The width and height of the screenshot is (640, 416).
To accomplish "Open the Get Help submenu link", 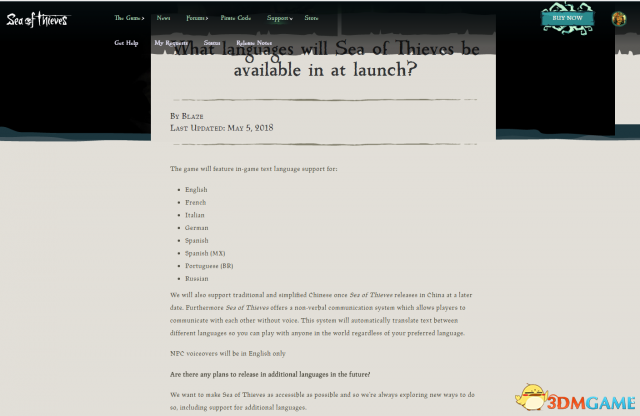I will [126, 43].
